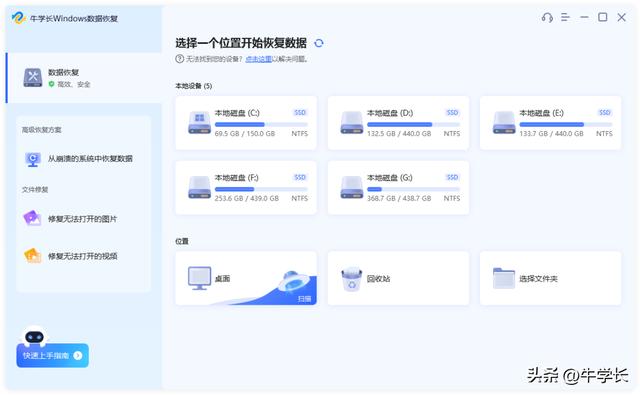Click the desktop monitor icon
Image resolution: width=640 pixels, height=395 pixels.
(200, 278)
